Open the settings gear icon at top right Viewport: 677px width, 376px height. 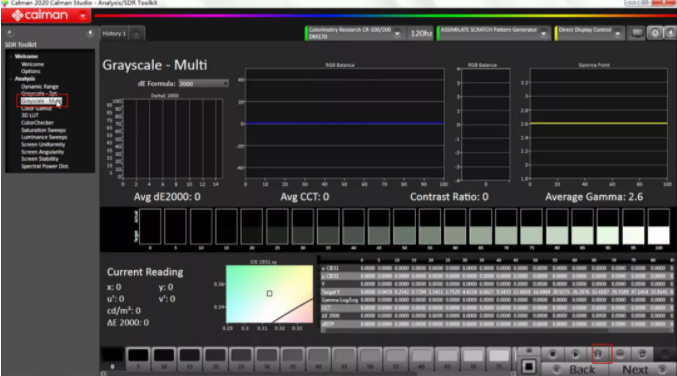click(655, 33)
